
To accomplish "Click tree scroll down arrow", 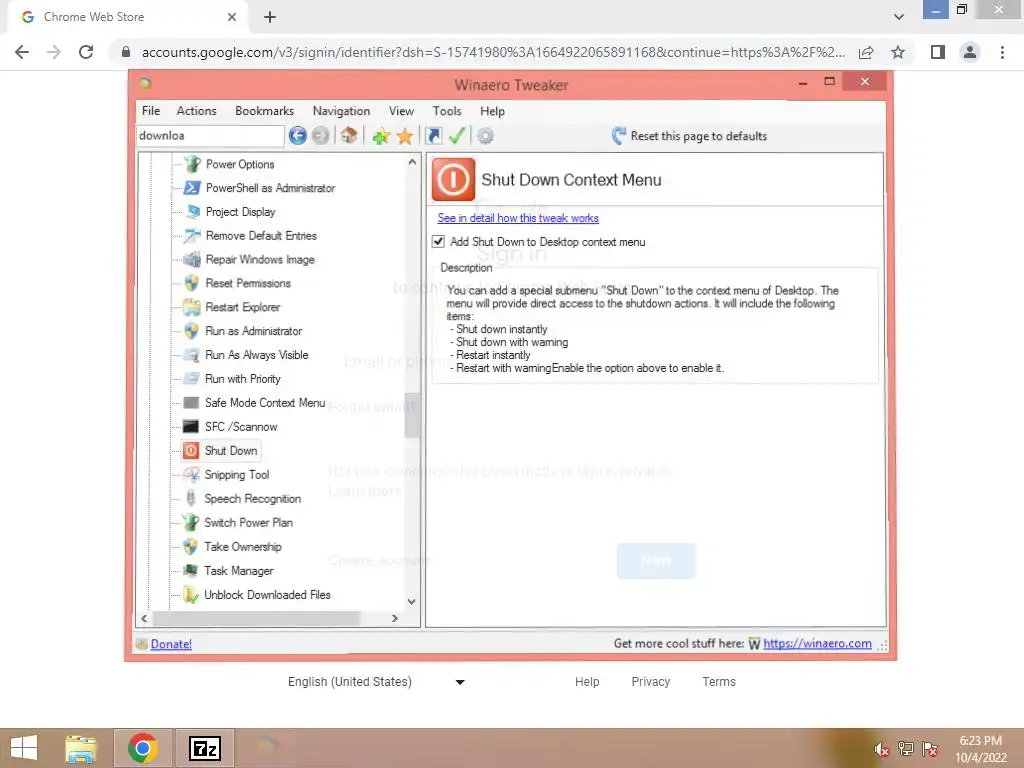I will tap(412, 601).
